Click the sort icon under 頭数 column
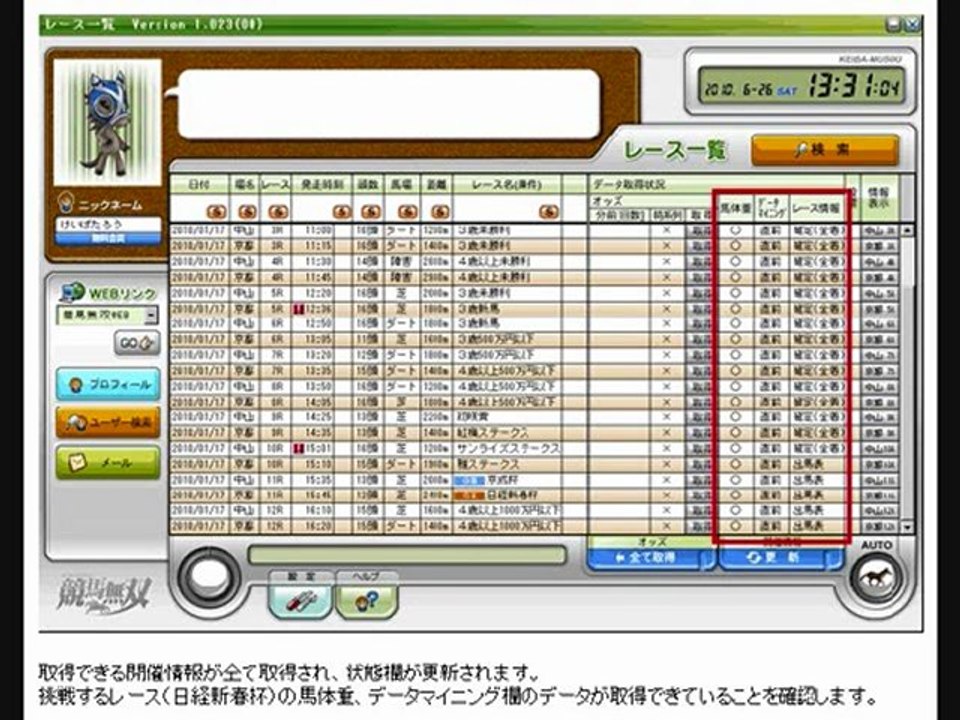Image resolution: width=960 pixels, height=720 pixels. 371,212
